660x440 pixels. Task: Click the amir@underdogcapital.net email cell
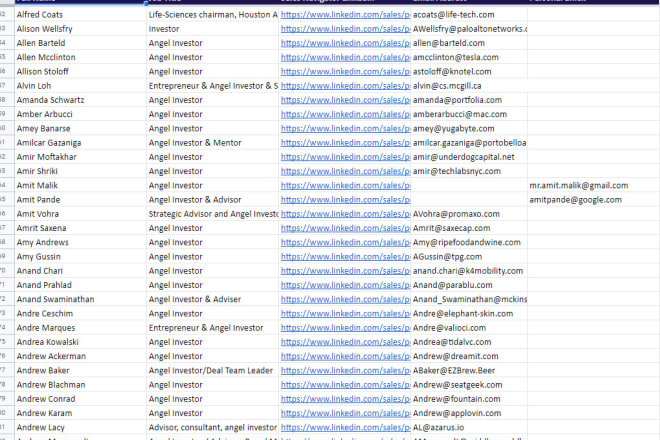coord(469,157)
